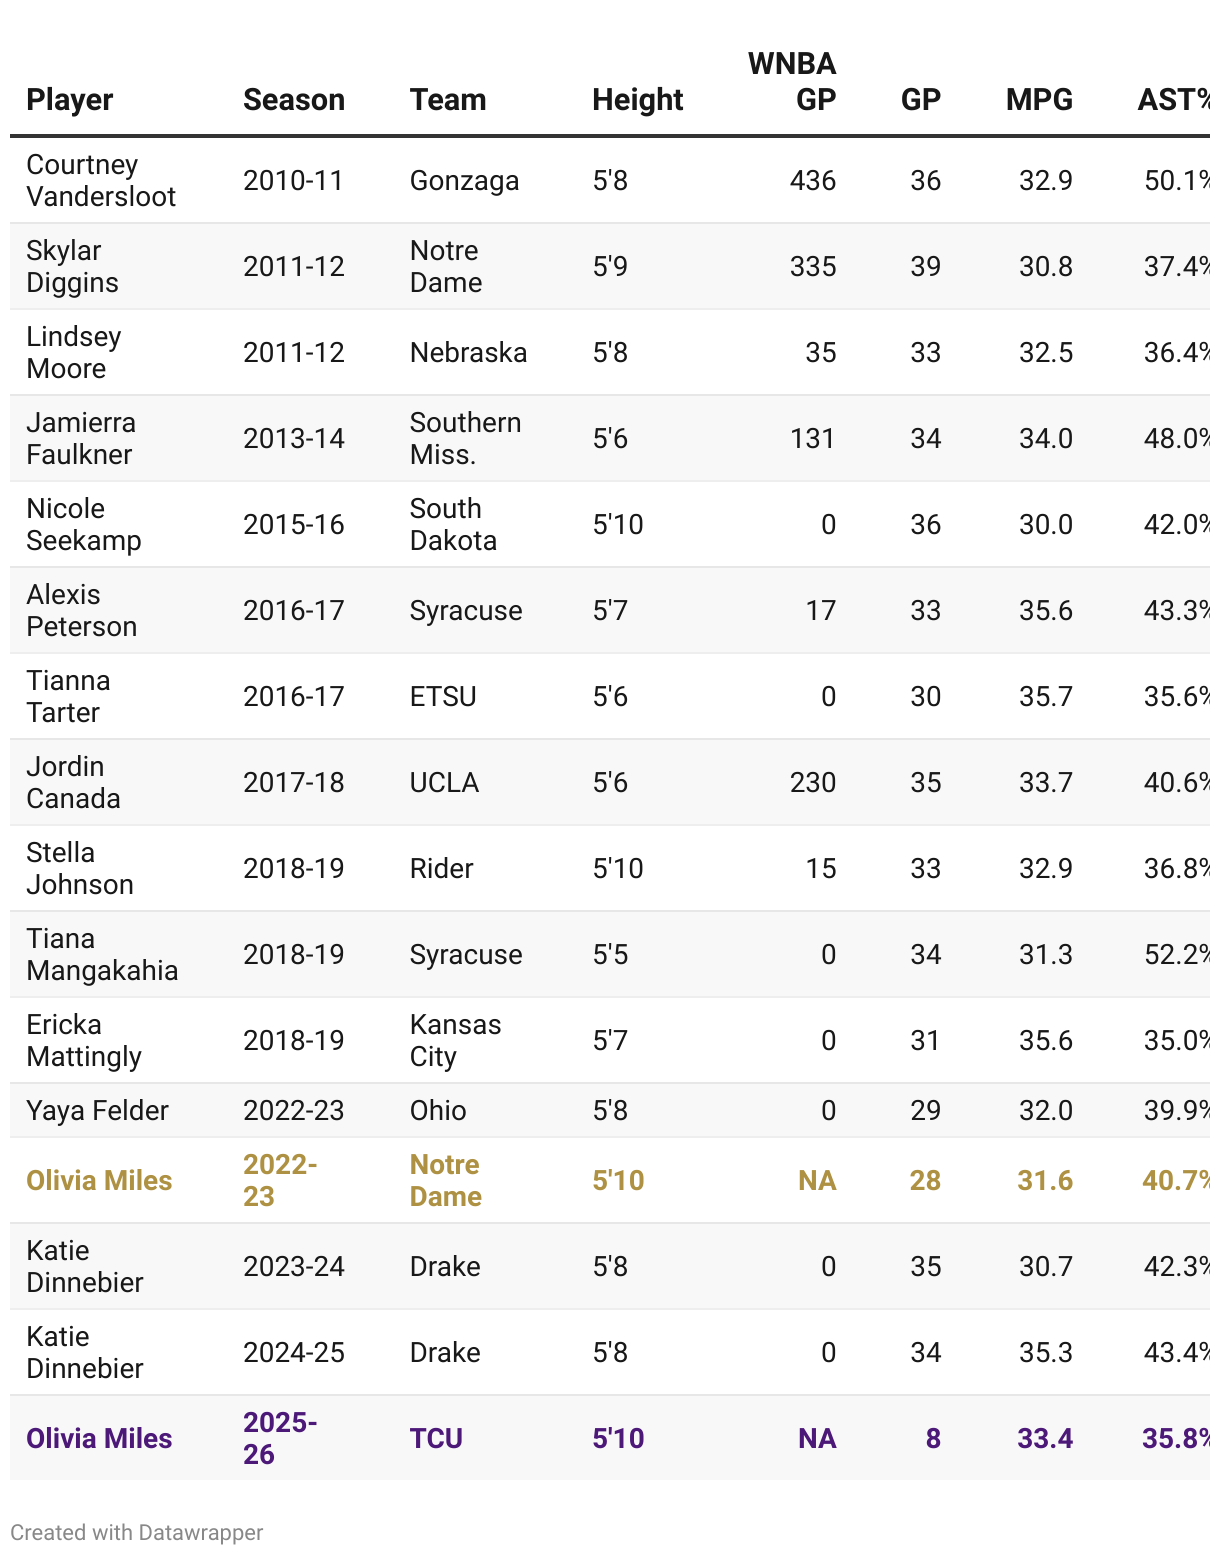Viewport: 1220px width, 1556px height.
Task: Select the Height column header
Action: (637, 100)
